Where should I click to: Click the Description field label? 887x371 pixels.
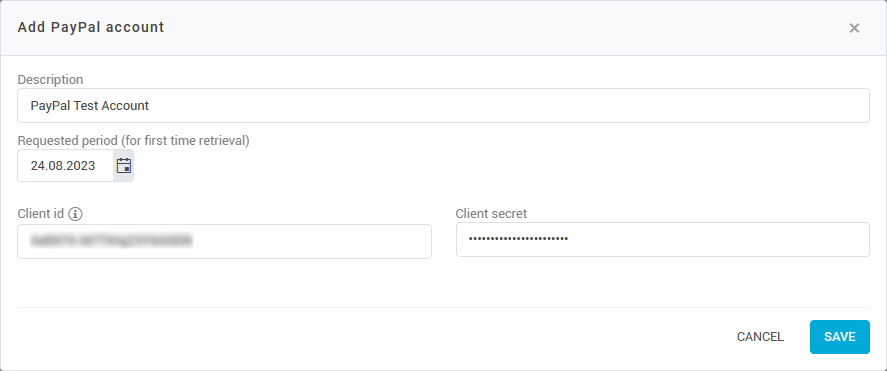click(50, 80)
